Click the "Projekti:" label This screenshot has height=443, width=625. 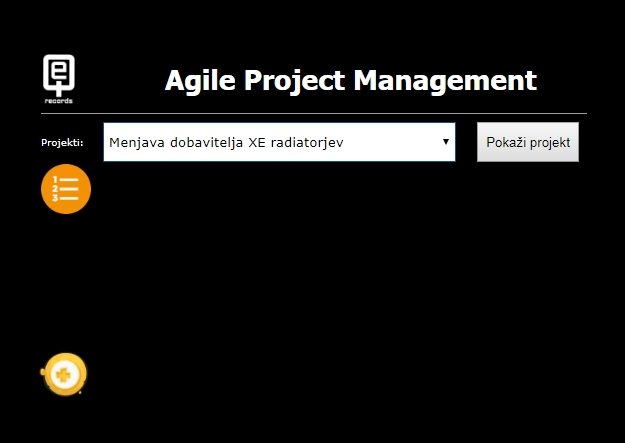point(62,142)
